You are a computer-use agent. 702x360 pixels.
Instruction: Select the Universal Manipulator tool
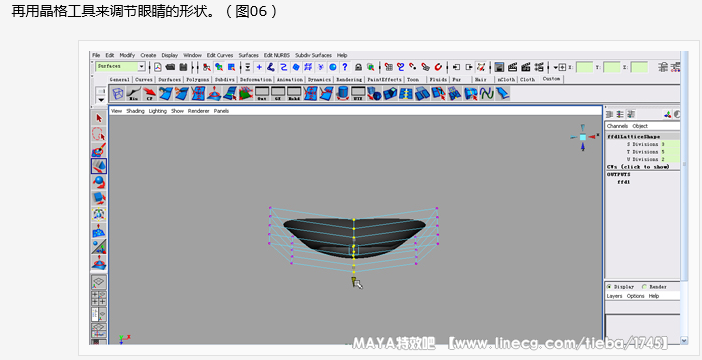tap(99, 214)
